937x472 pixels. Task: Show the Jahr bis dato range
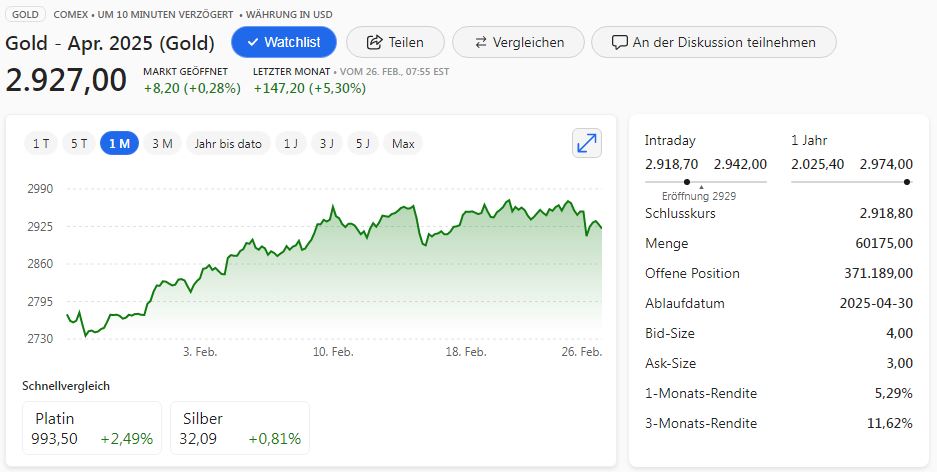point(228,143)
